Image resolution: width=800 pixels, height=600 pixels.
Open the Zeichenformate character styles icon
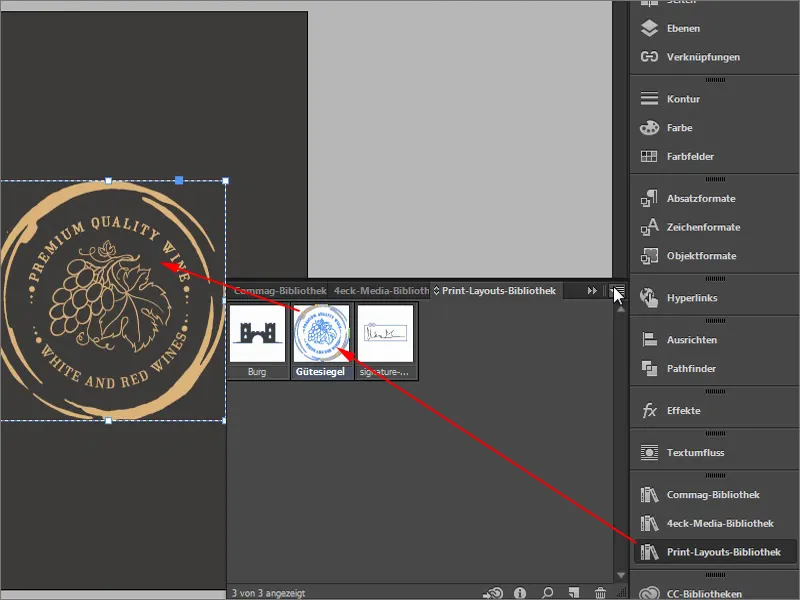(x=649, y=227)
